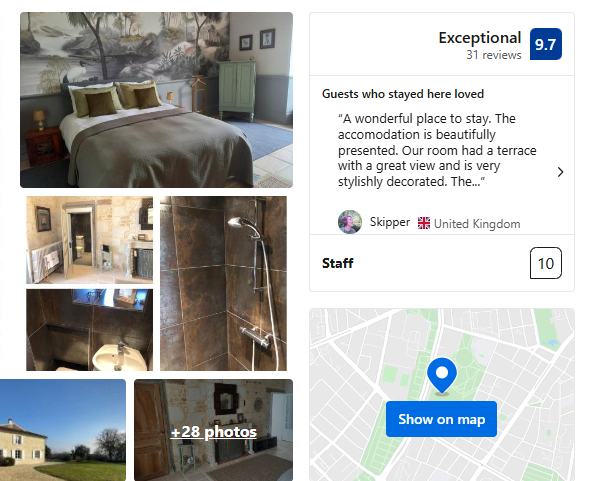This screenshot has width=612, height=481.
Task: Open the main bedroom photo
Action: pyautogui.click(x=157, y=100)
